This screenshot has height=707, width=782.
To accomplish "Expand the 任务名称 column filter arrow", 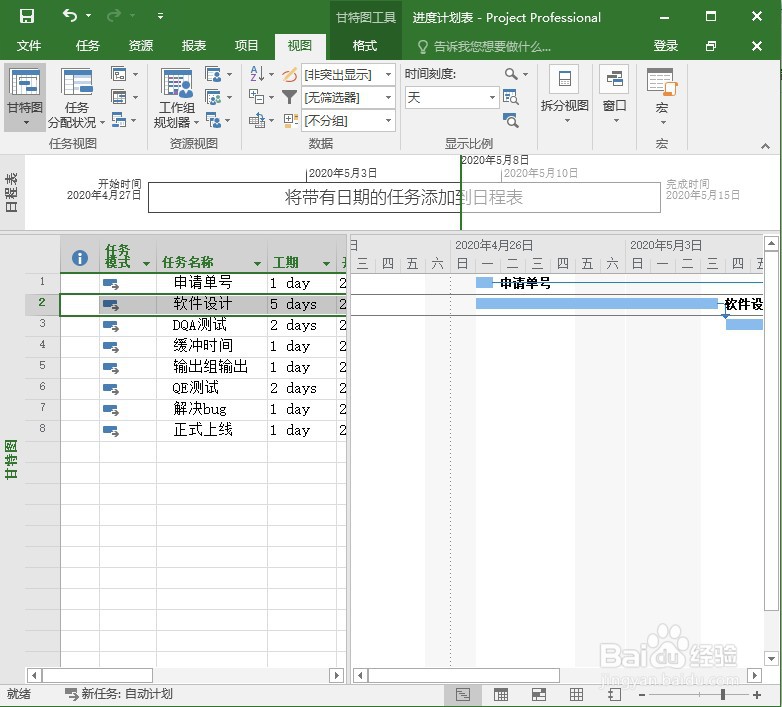I will (257, 263).
